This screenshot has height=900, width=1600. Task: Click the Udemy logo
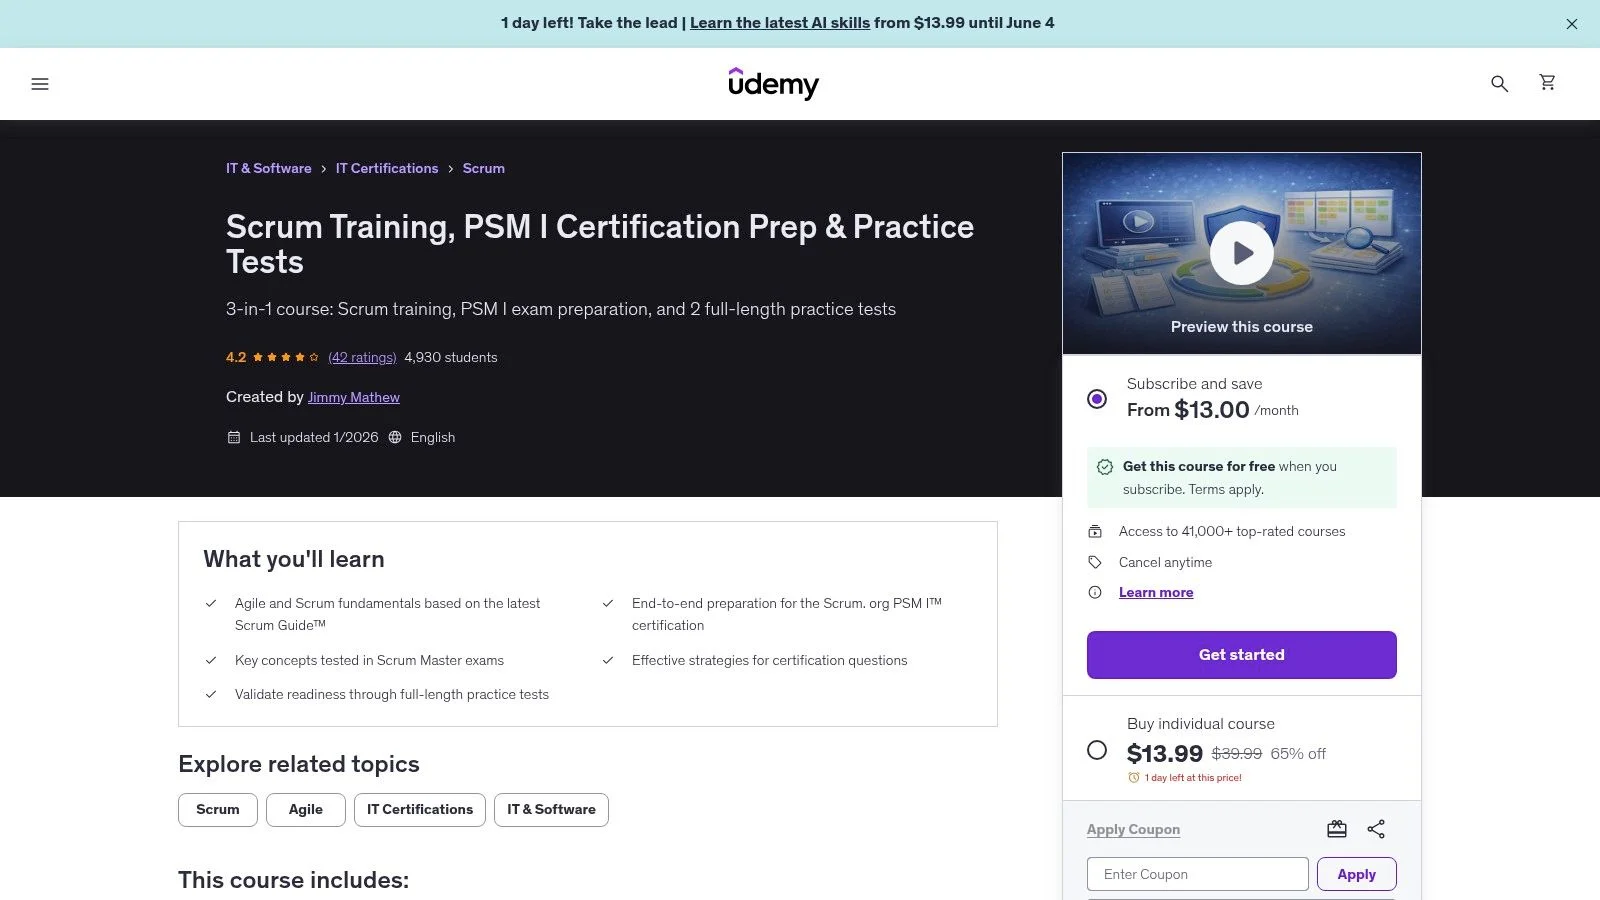point(773,83)
